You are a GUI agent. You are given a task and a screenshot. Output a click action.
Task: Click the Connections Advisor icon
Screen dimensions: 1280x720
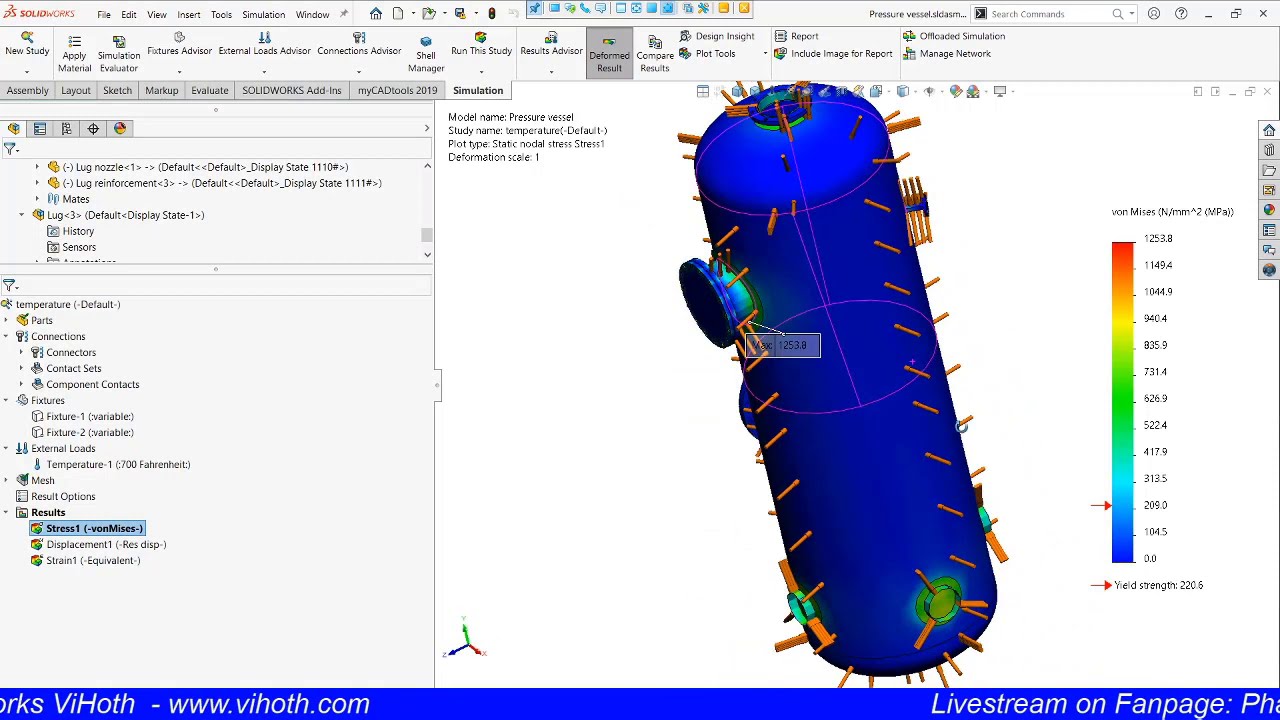[359, 37]
